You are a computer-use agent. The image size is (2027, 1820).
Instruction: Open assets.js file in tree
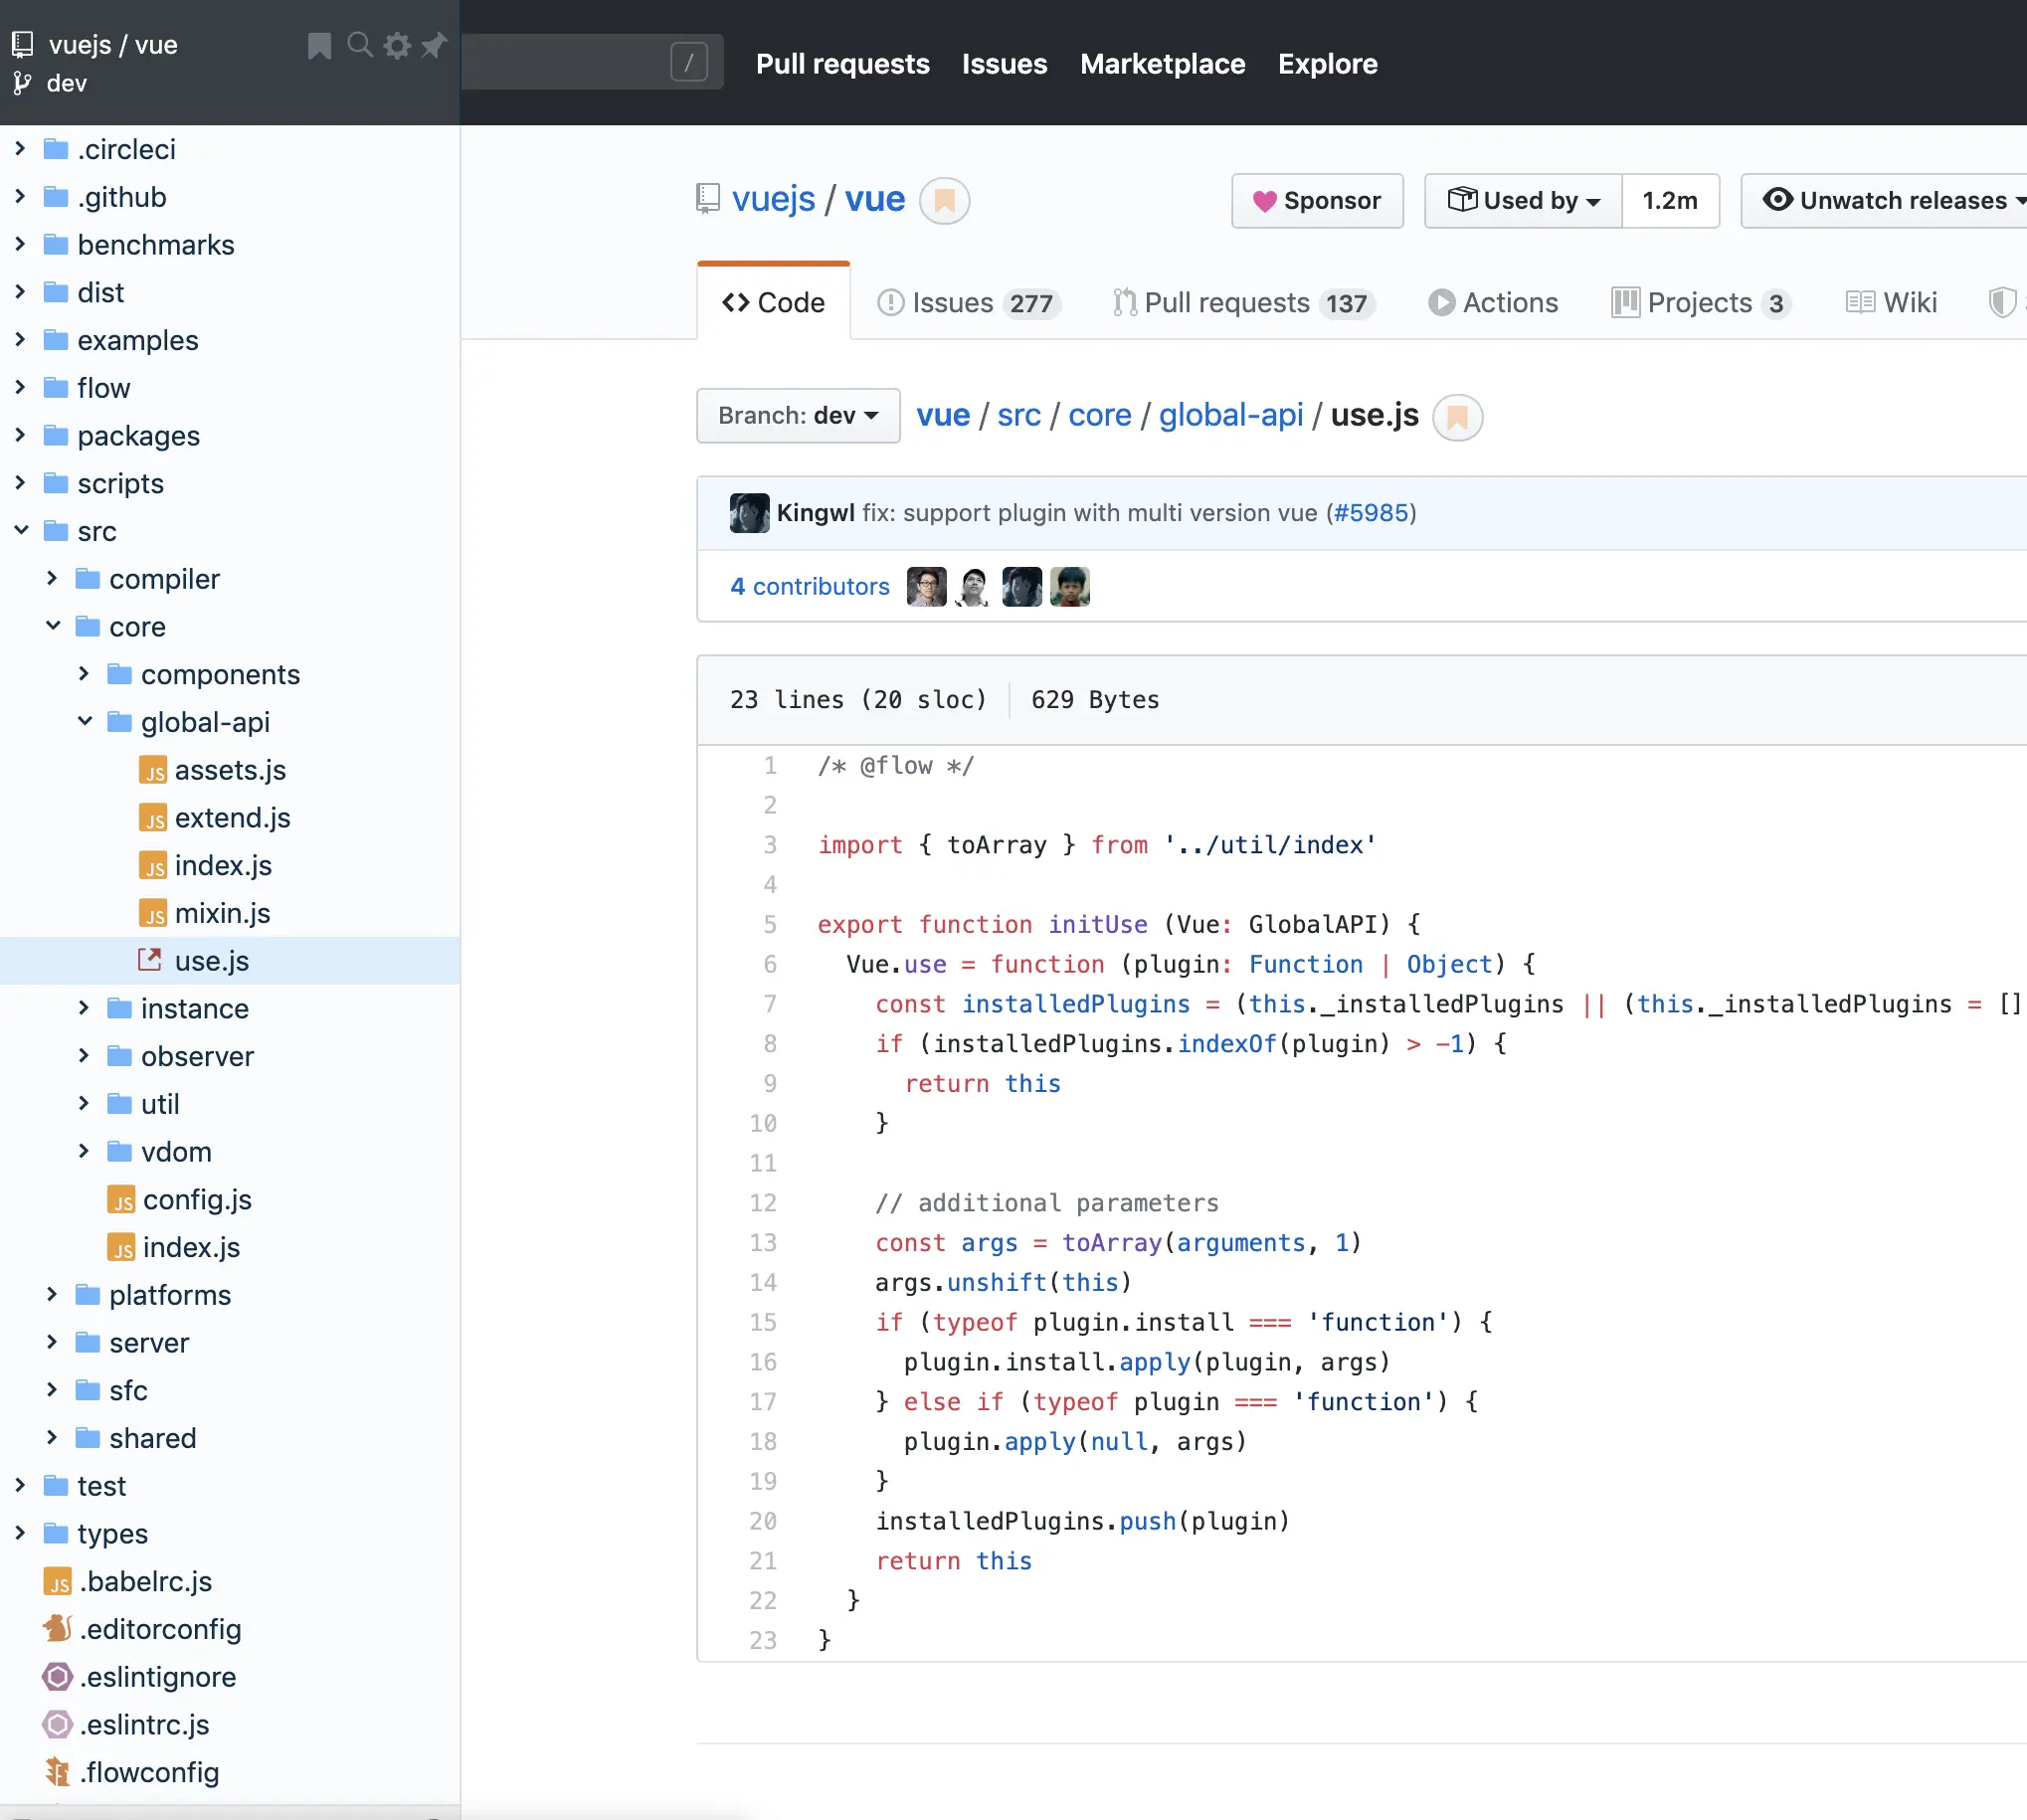tap(229, 770)
